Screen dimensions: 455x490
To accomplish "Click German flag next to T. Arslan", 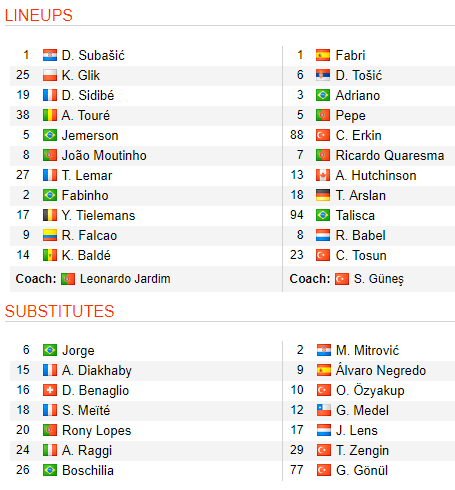I will [x=323, y=195].
